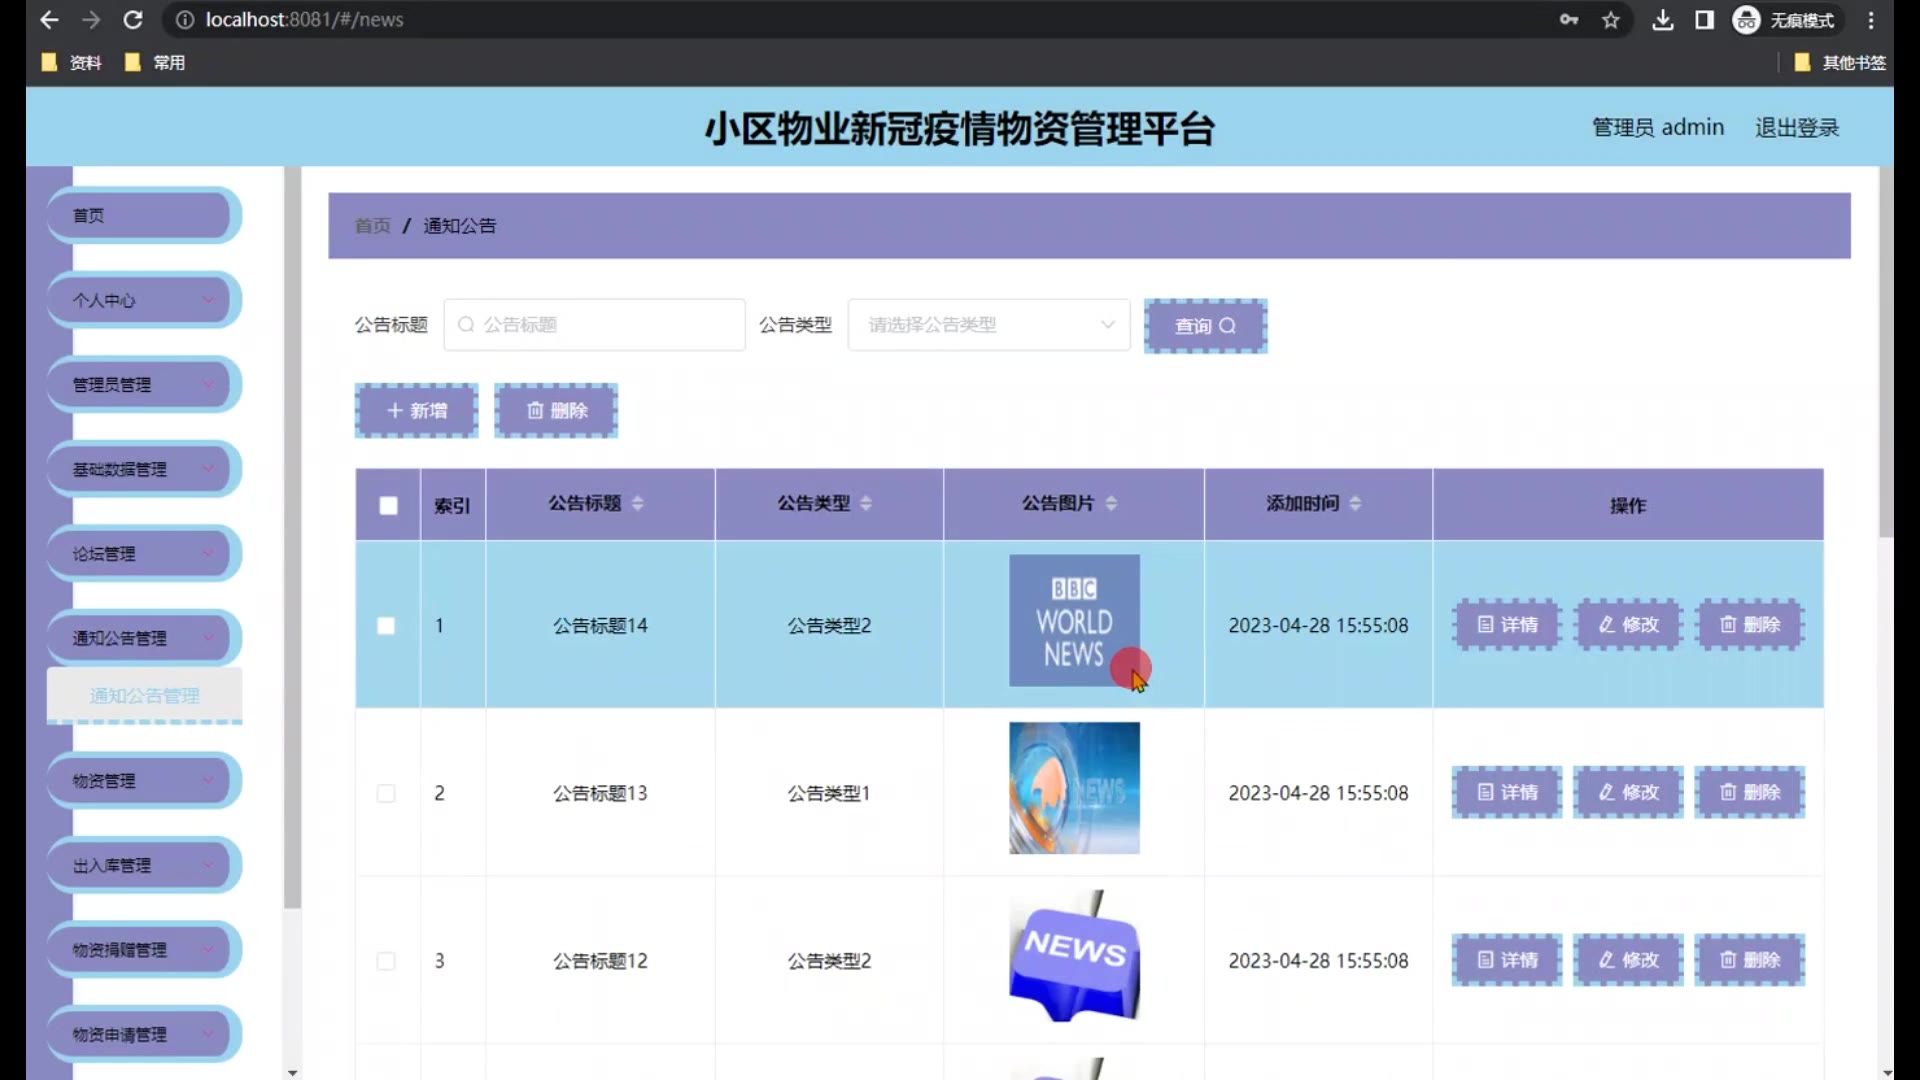Select 通知公告管理 submenu item

[144, 696]
